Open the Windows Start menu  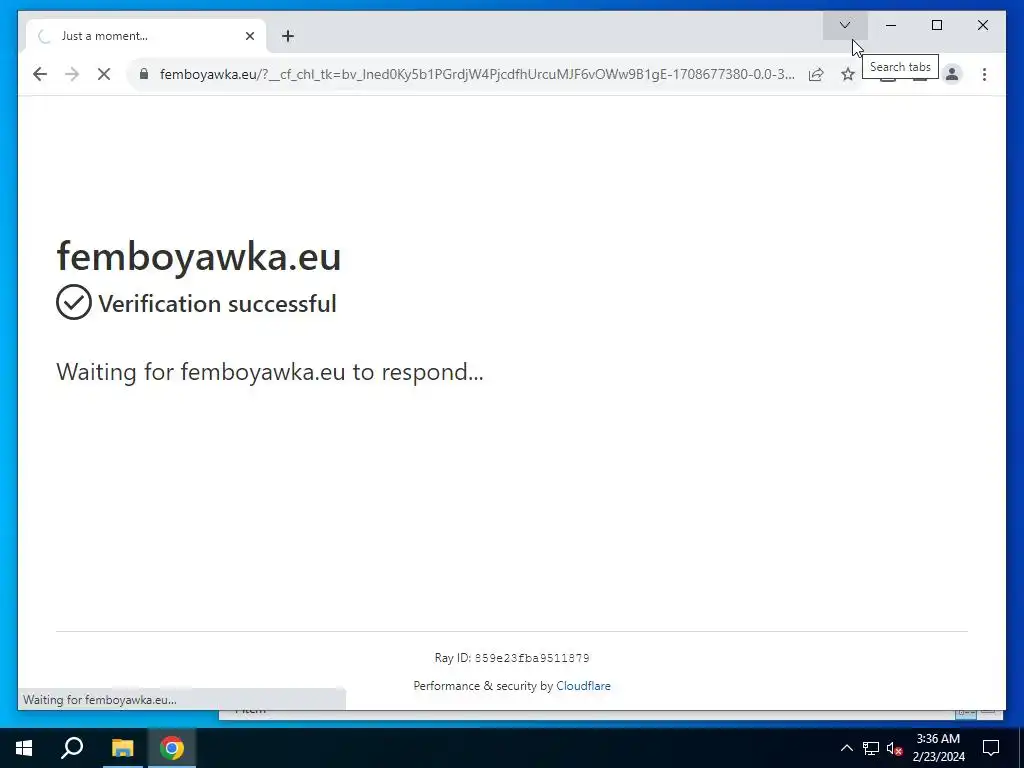pos(24,748)
